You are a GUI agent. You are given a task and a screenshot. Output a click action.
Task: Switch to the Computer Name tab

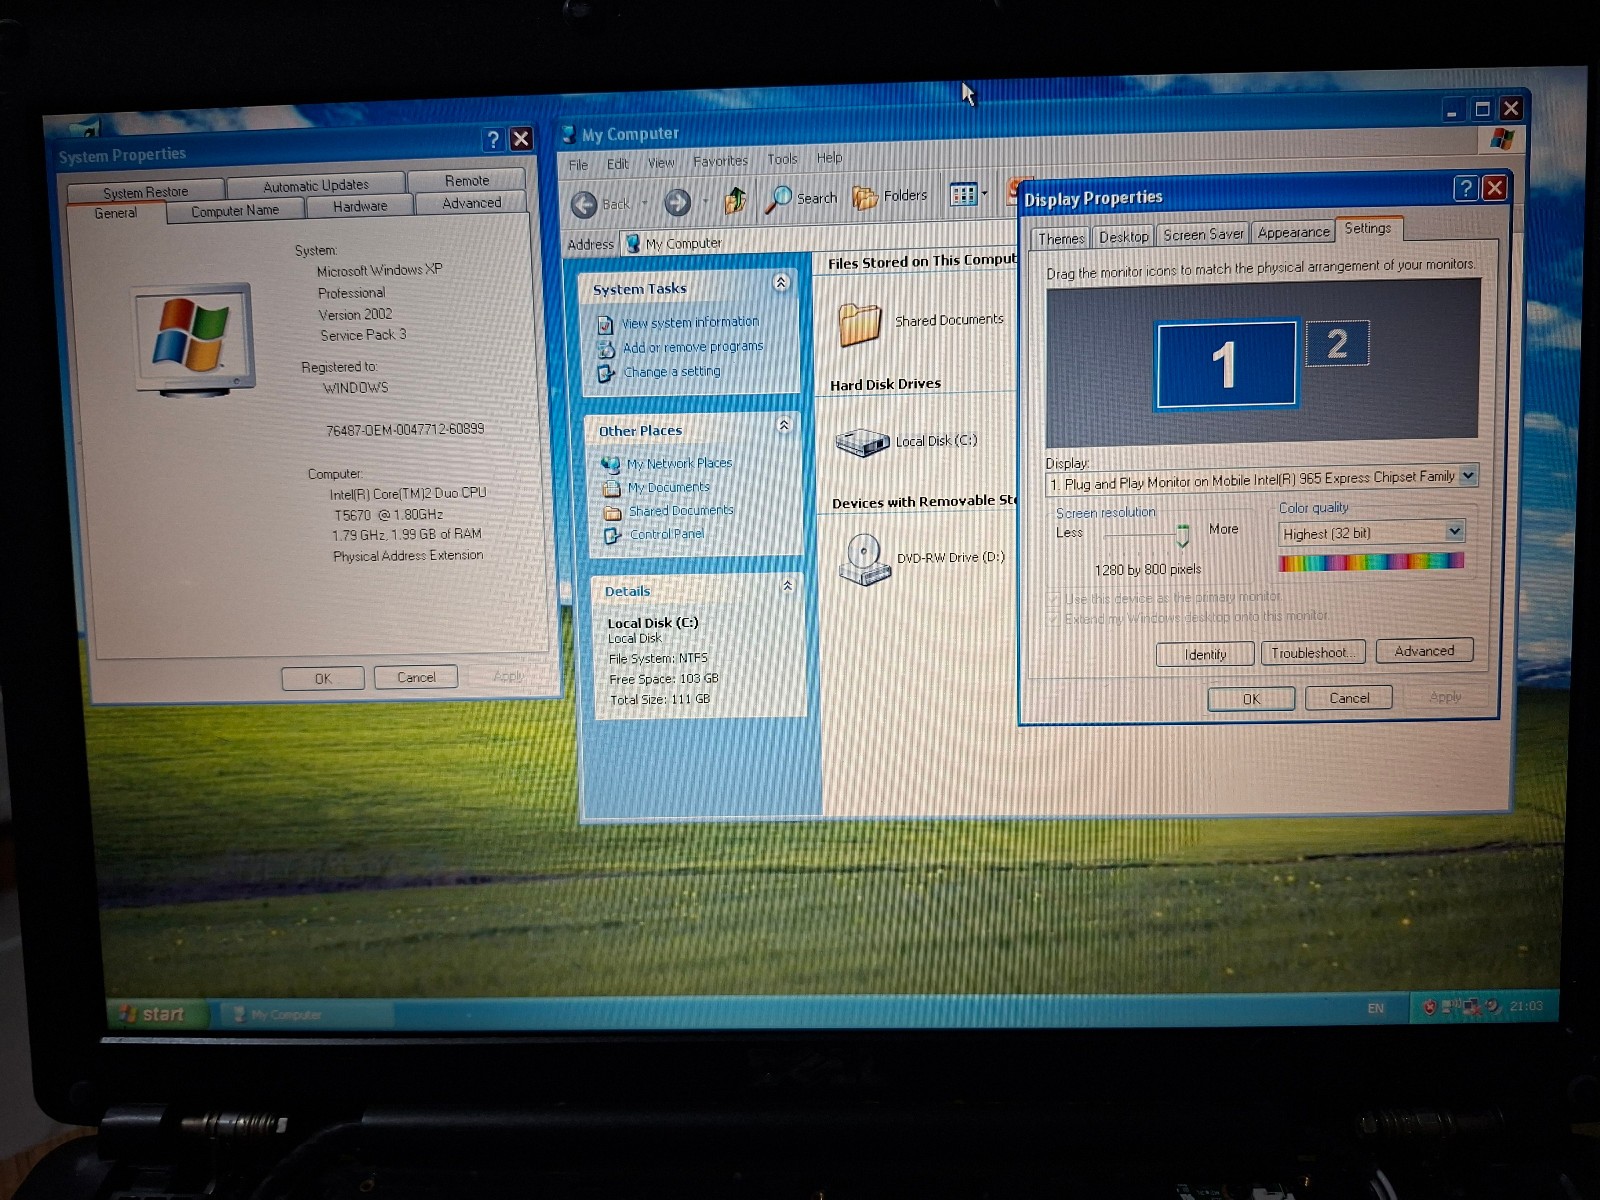tap(235, 211)
